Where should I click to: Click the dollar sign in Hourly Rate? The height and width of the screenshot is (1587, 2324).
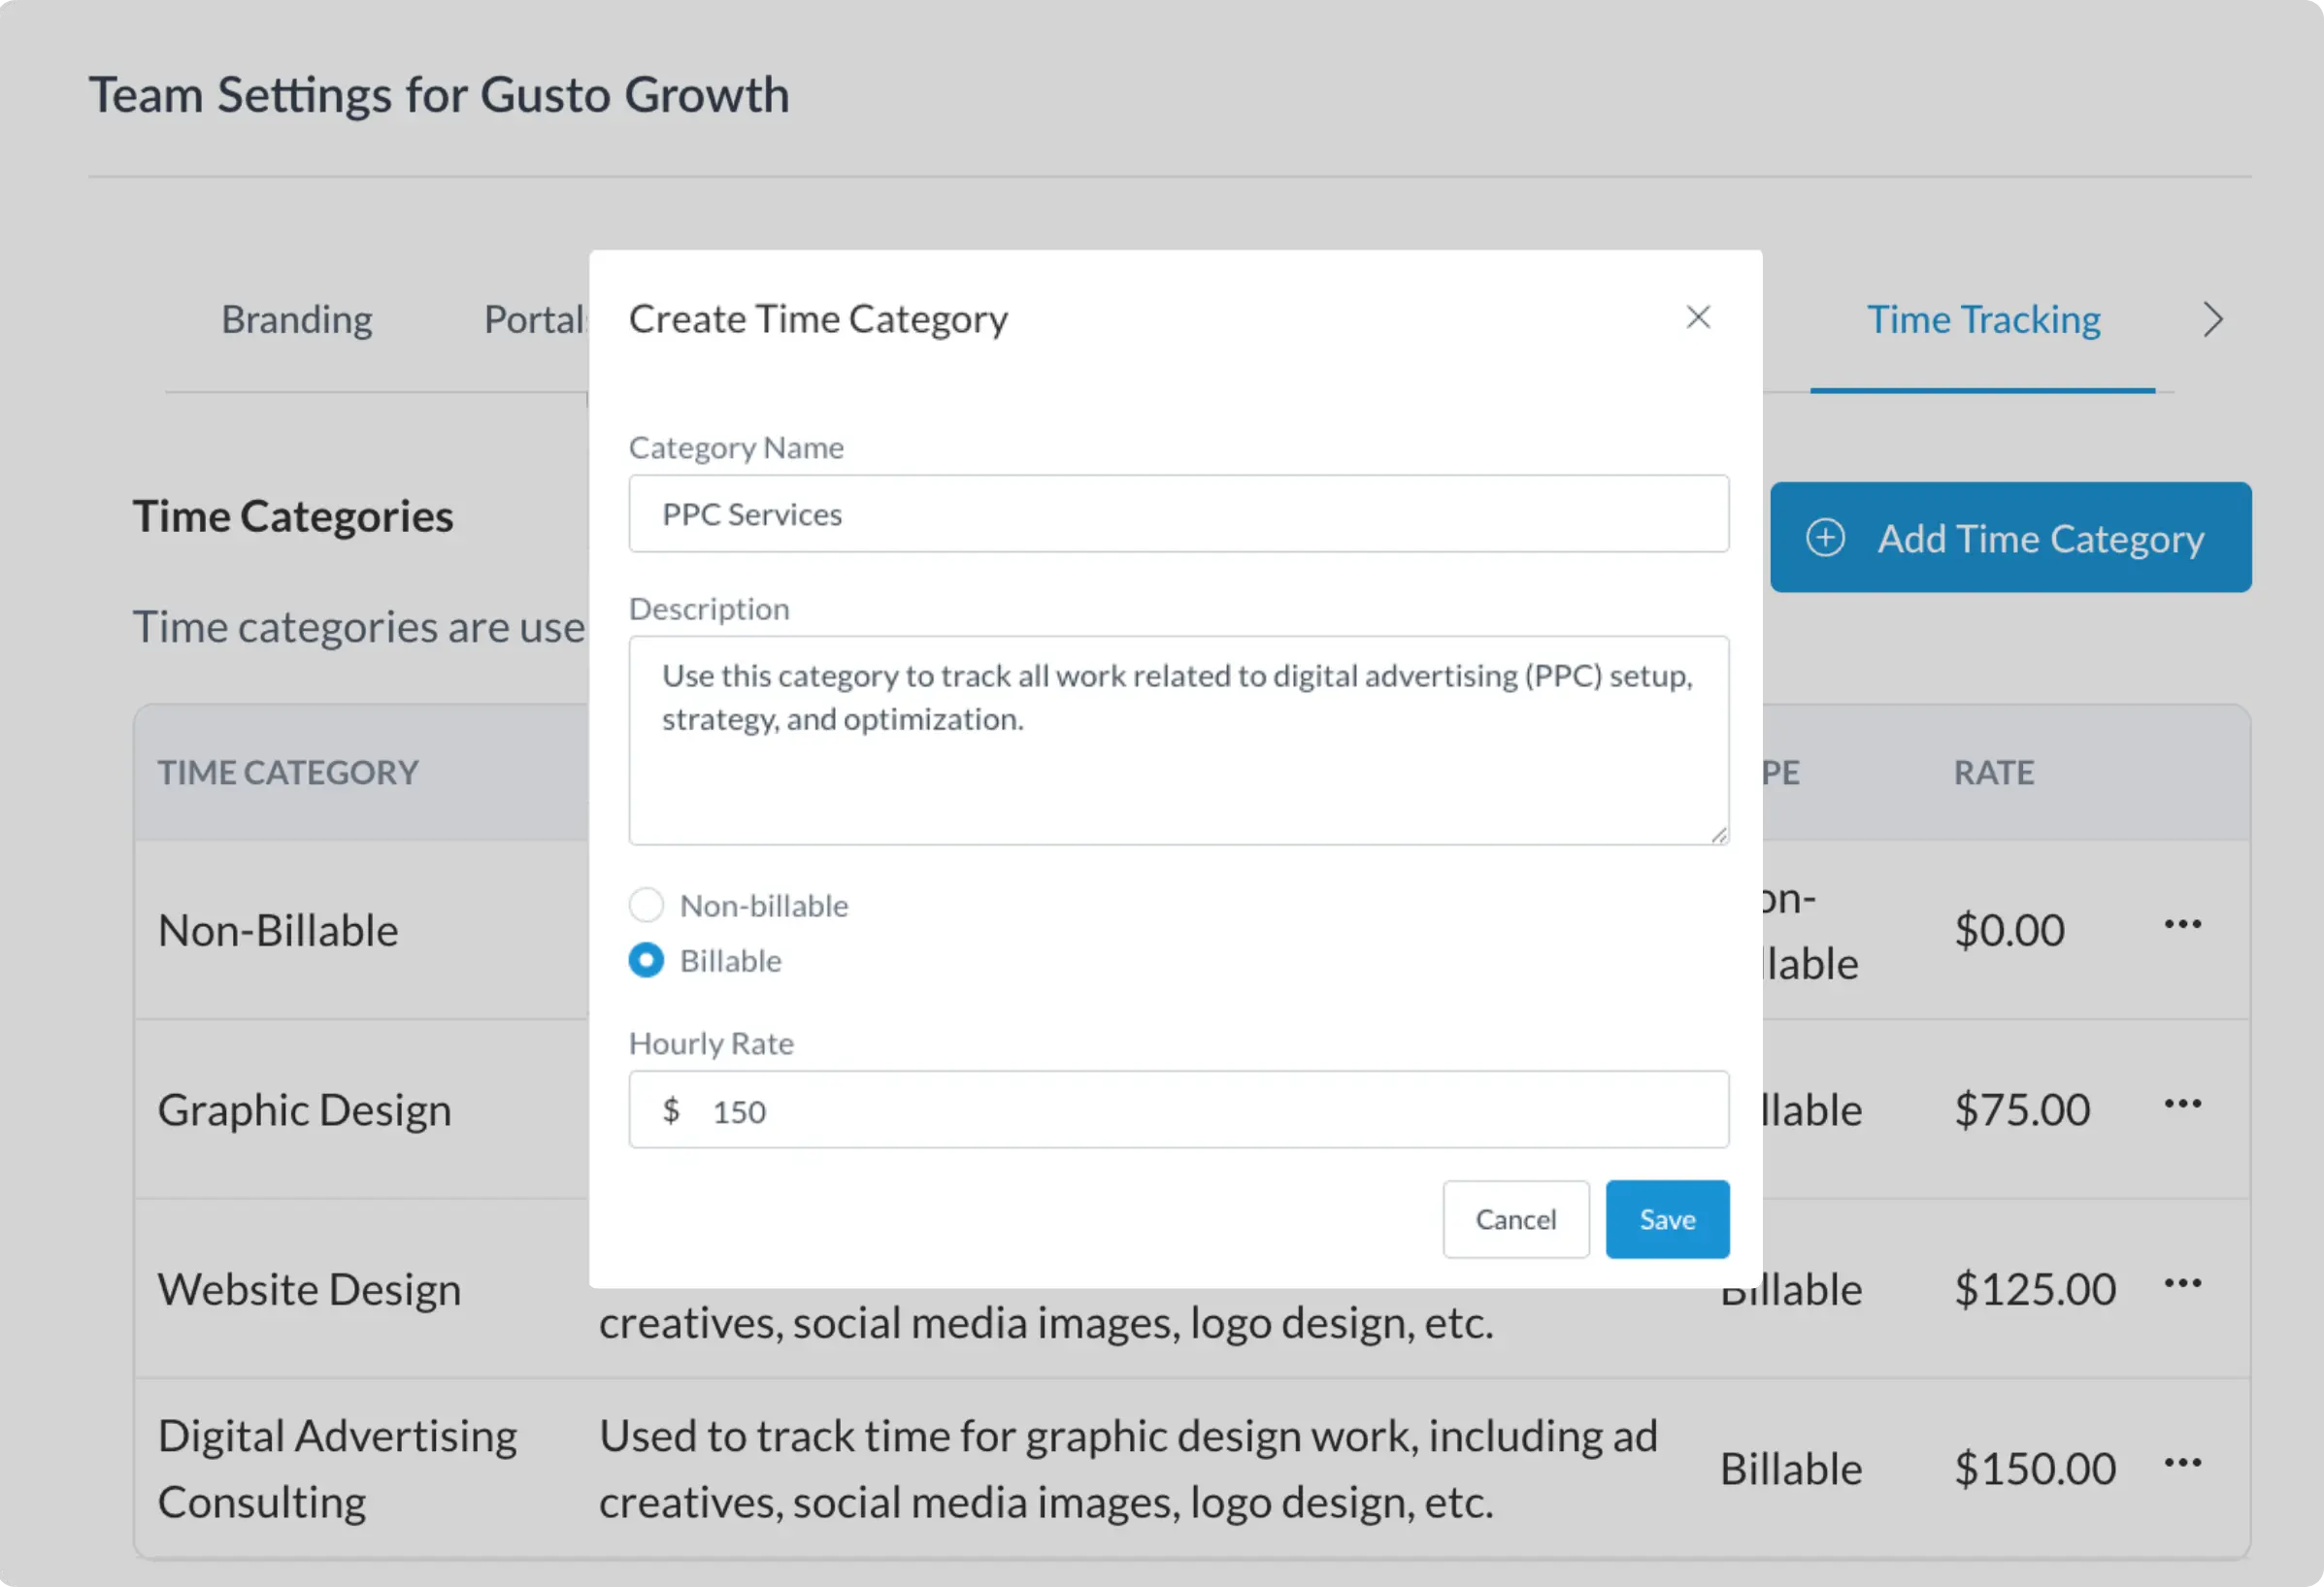pyautogui.click(x=671, y=1111)
